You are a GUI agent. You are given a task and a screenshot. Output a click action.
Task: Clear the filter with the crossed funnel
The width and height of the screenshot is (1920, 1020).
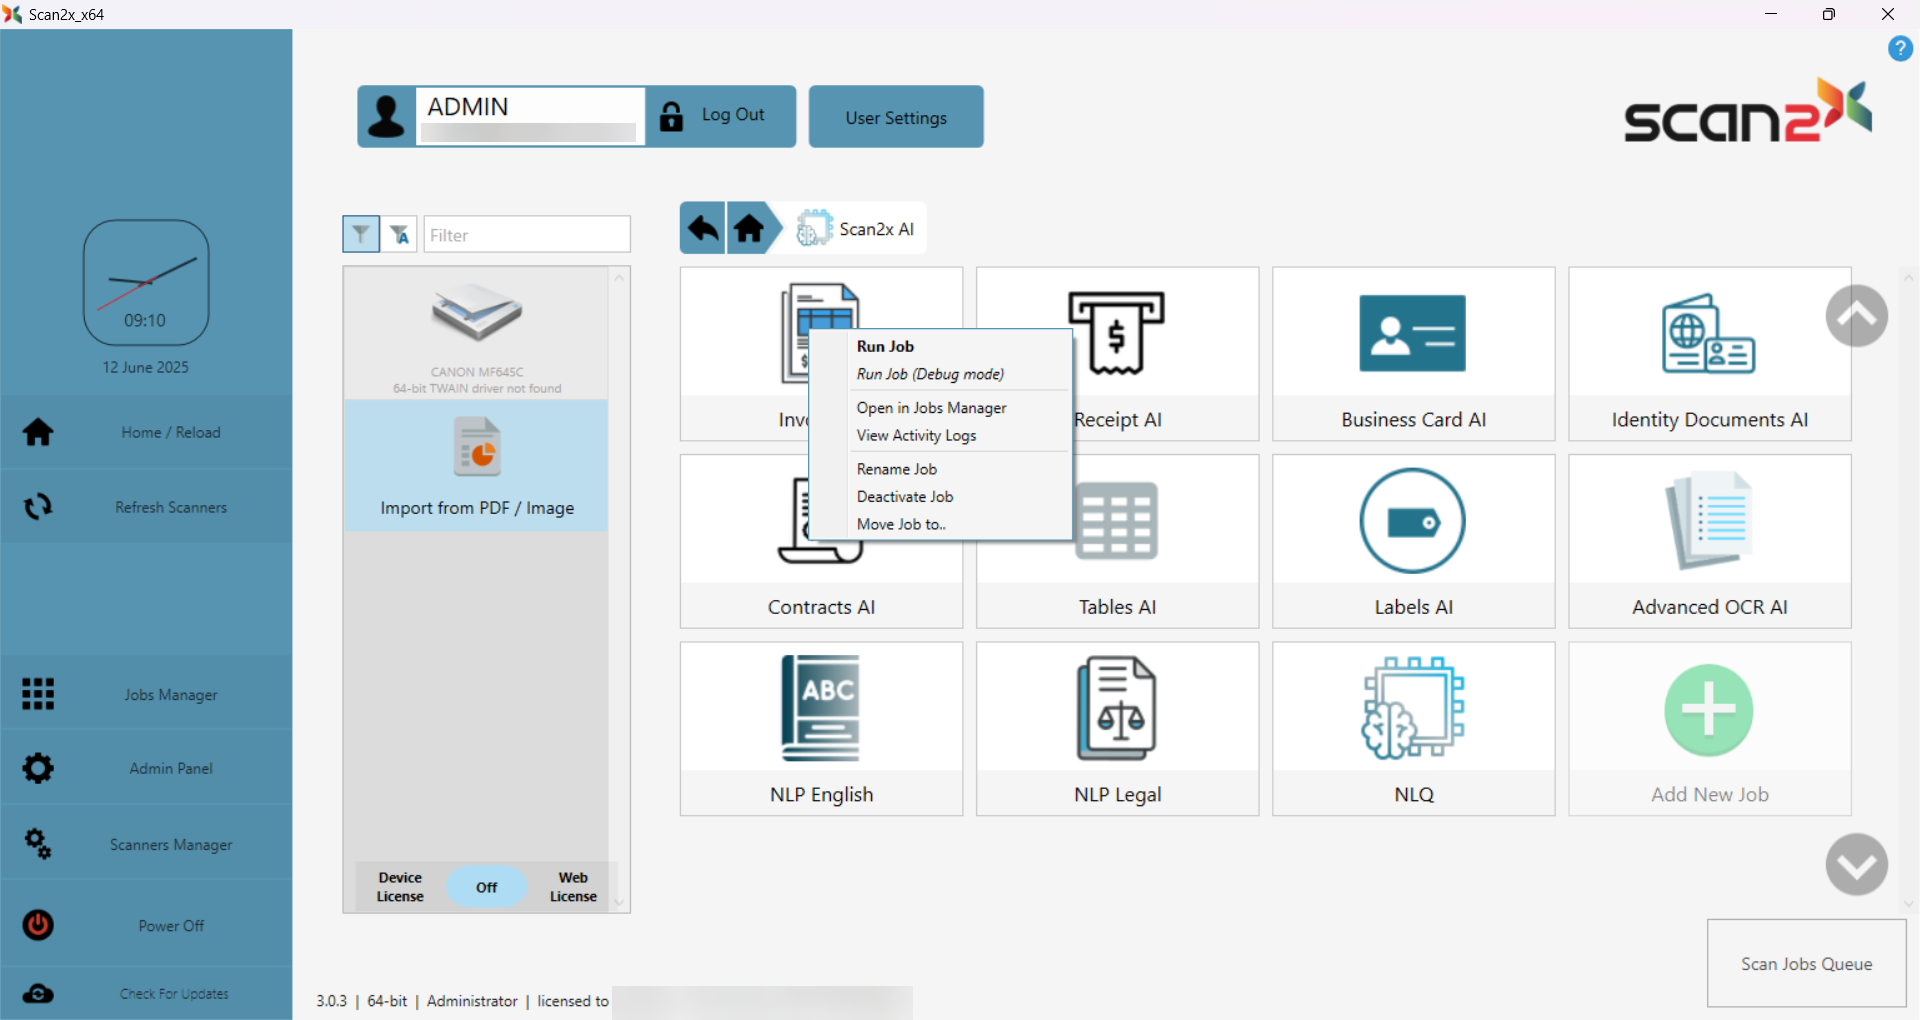tap(400, 234)
